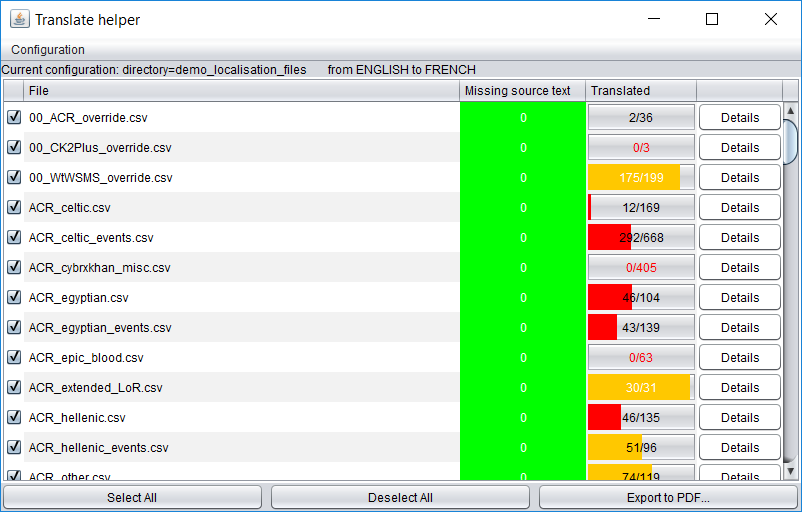Click the File column header

click(241, 91)
